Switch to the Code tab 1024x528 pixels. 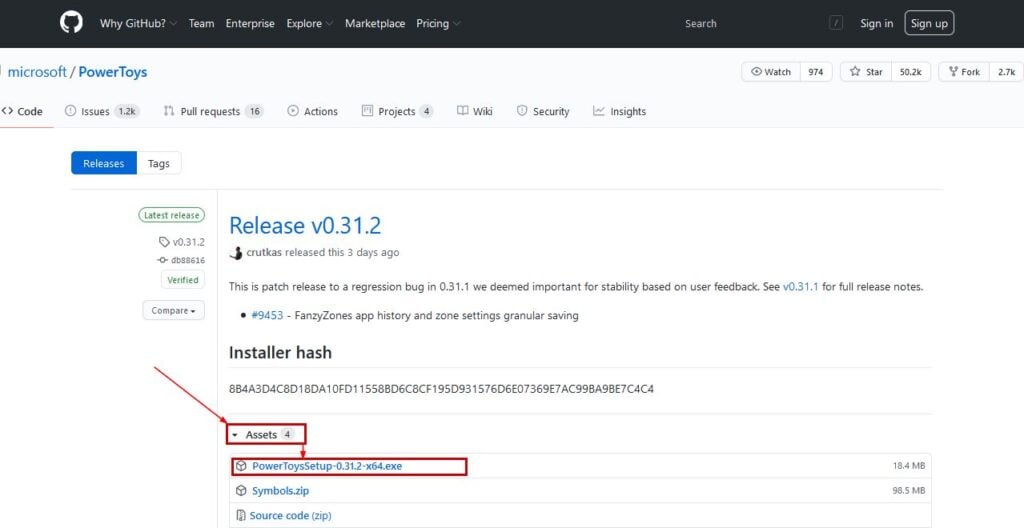coord(22,111)
